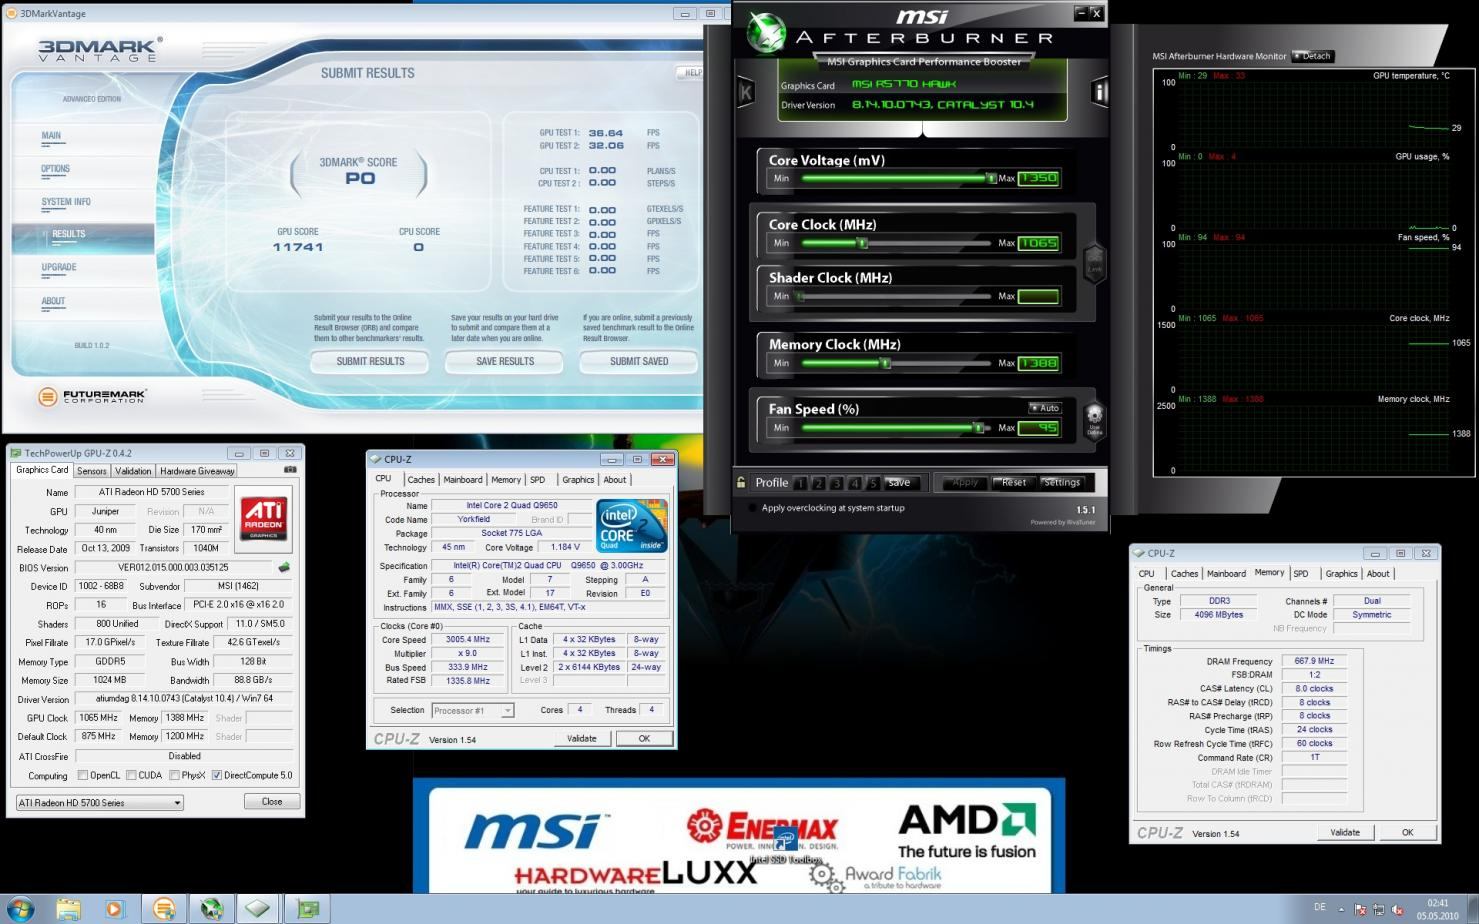This screenshot has width=1479, height=924.
Task: Open the Processor #1 selection dropdown
Action: click(x=473, y=710)
